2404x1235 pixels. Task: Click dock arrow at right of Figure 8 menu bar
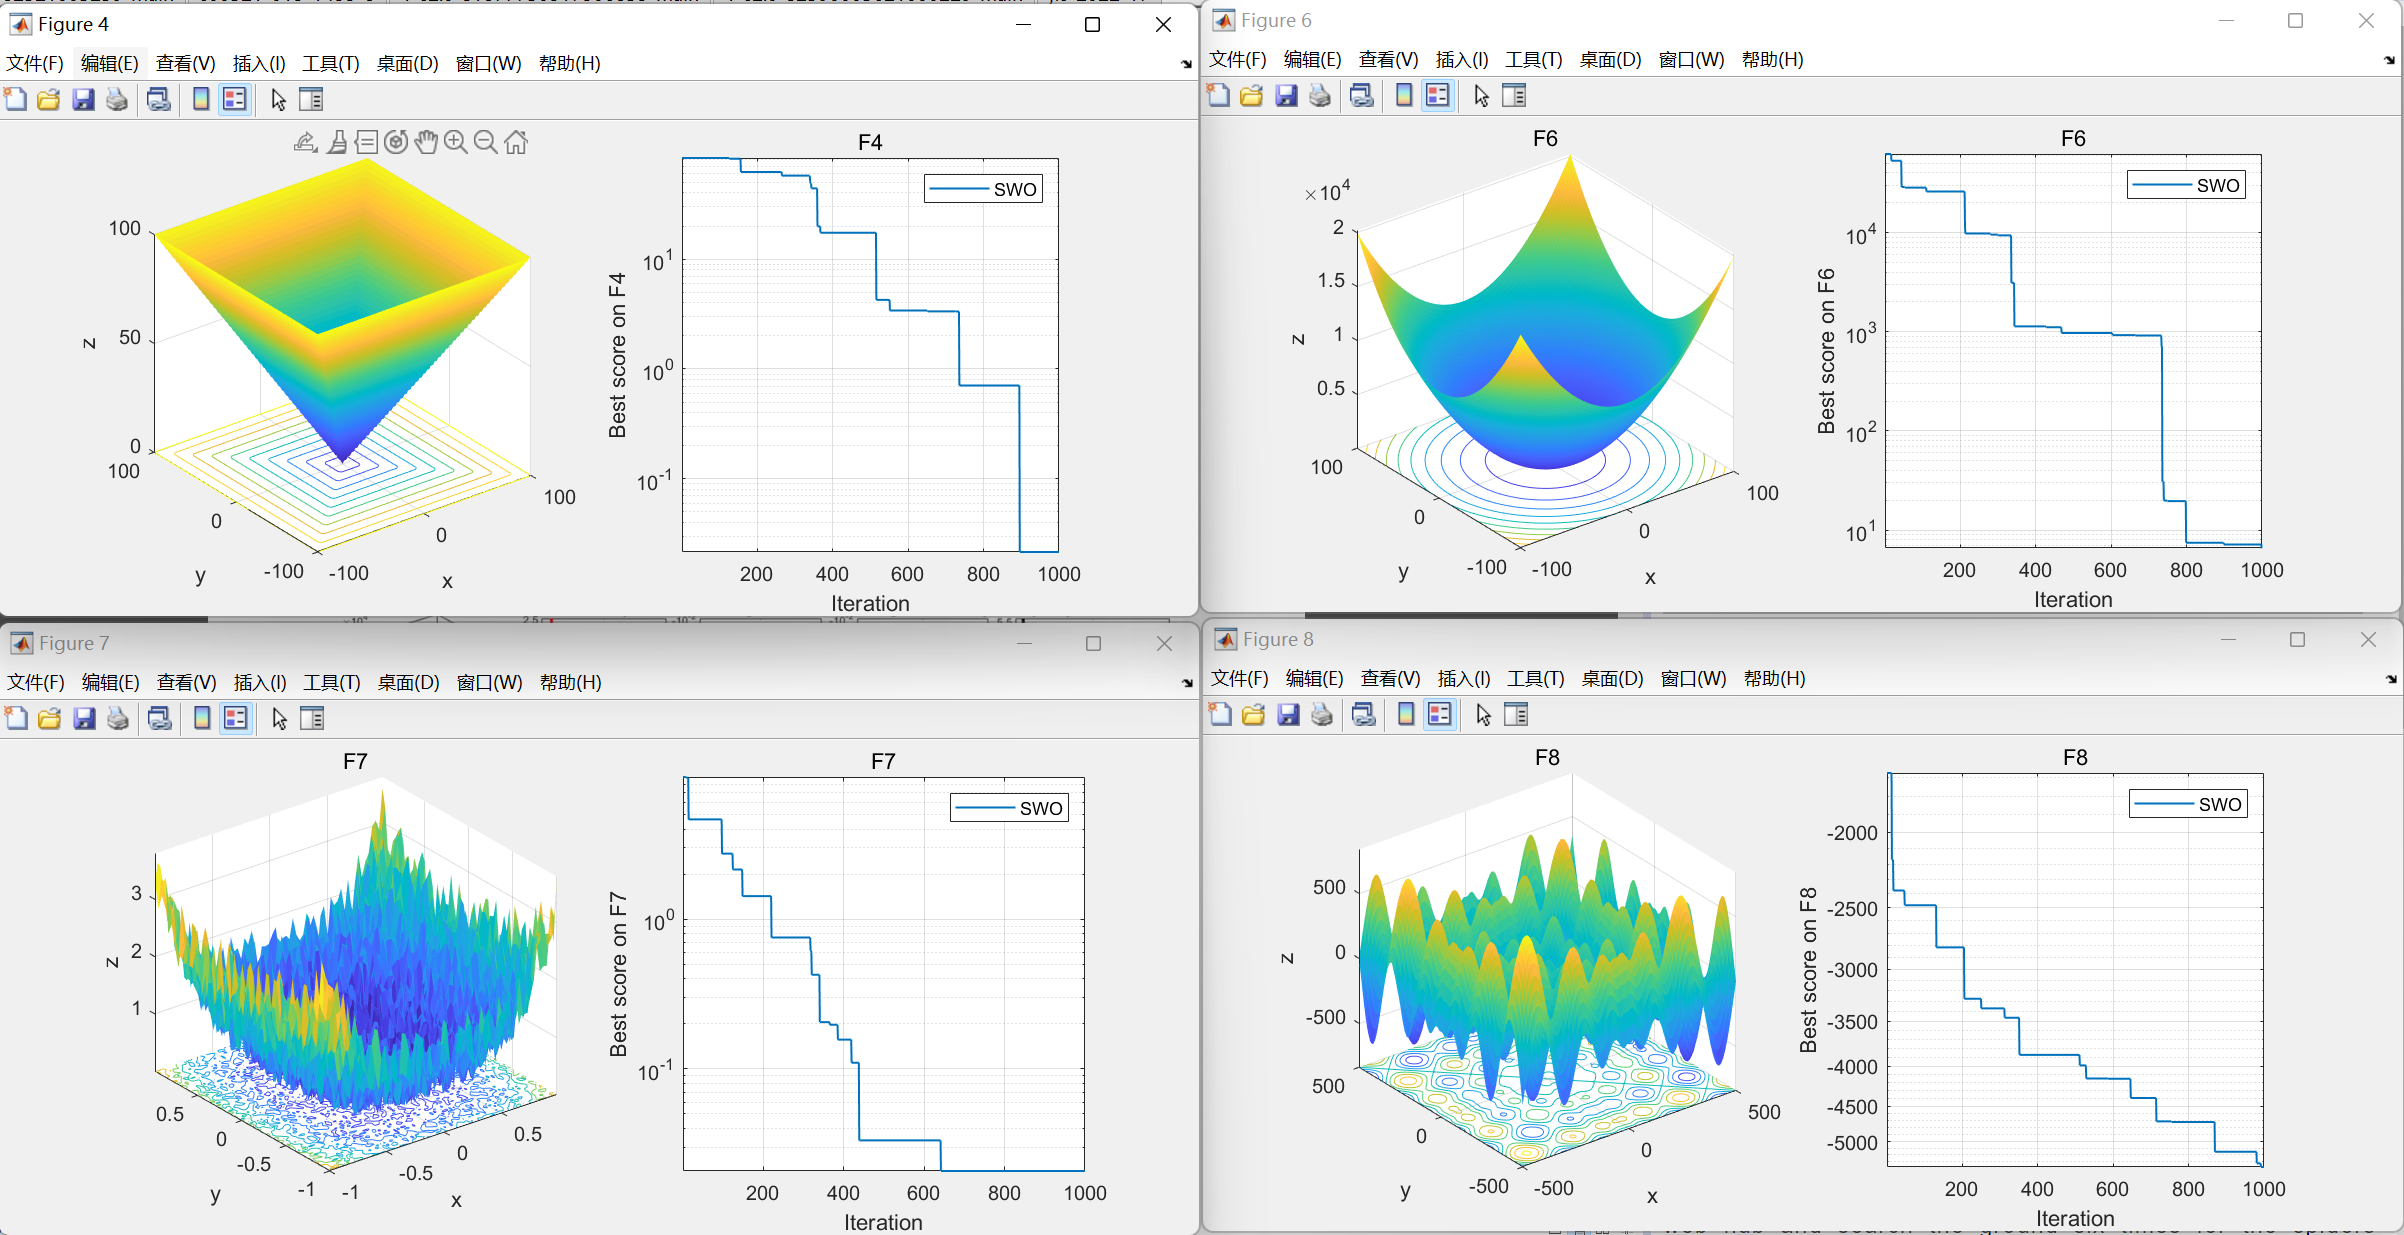click(x=2391, y=679)
